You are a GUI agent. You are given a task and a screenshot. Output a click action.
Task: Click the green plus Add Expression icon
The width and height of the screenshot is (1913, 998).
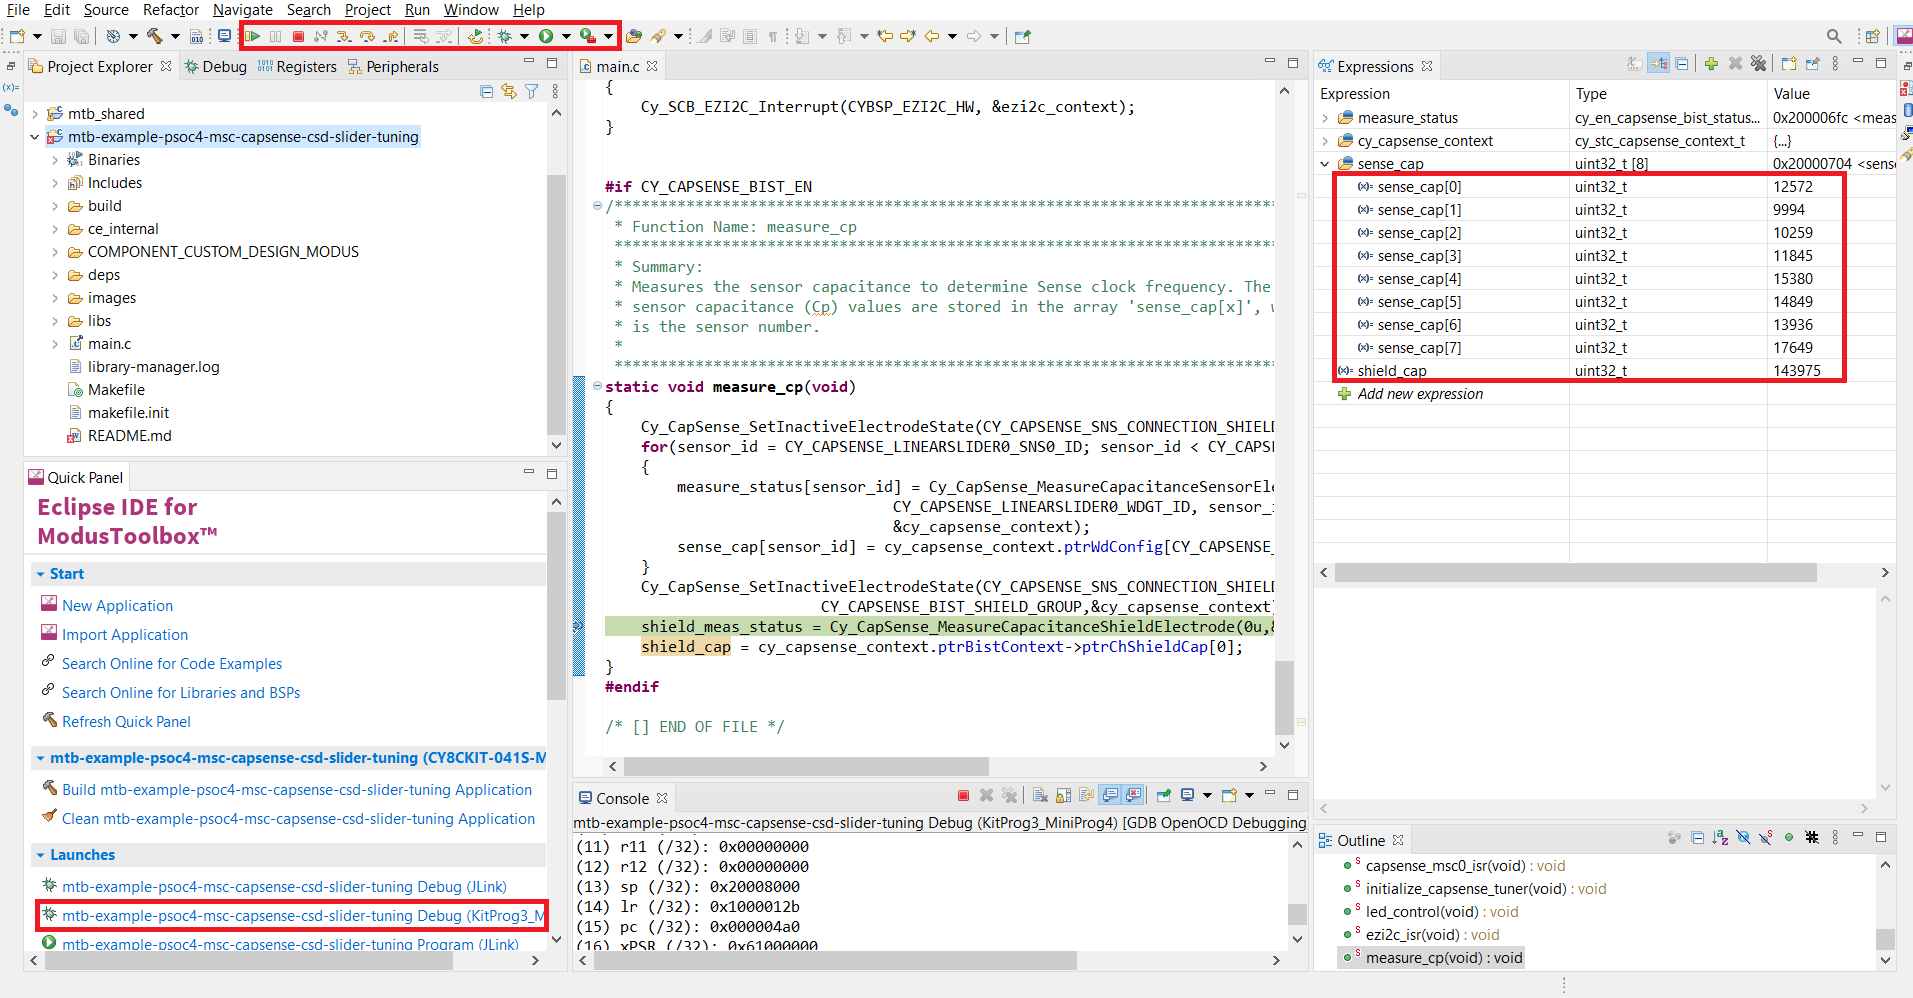tap(1711, 64)
